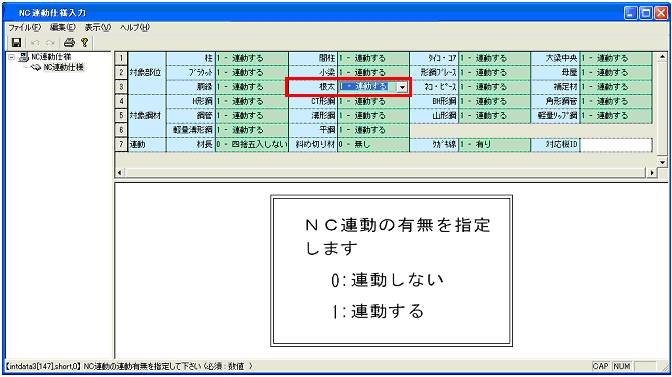
Task: Click the Print icon in toolbar
Action: click(x=69, y=42)
